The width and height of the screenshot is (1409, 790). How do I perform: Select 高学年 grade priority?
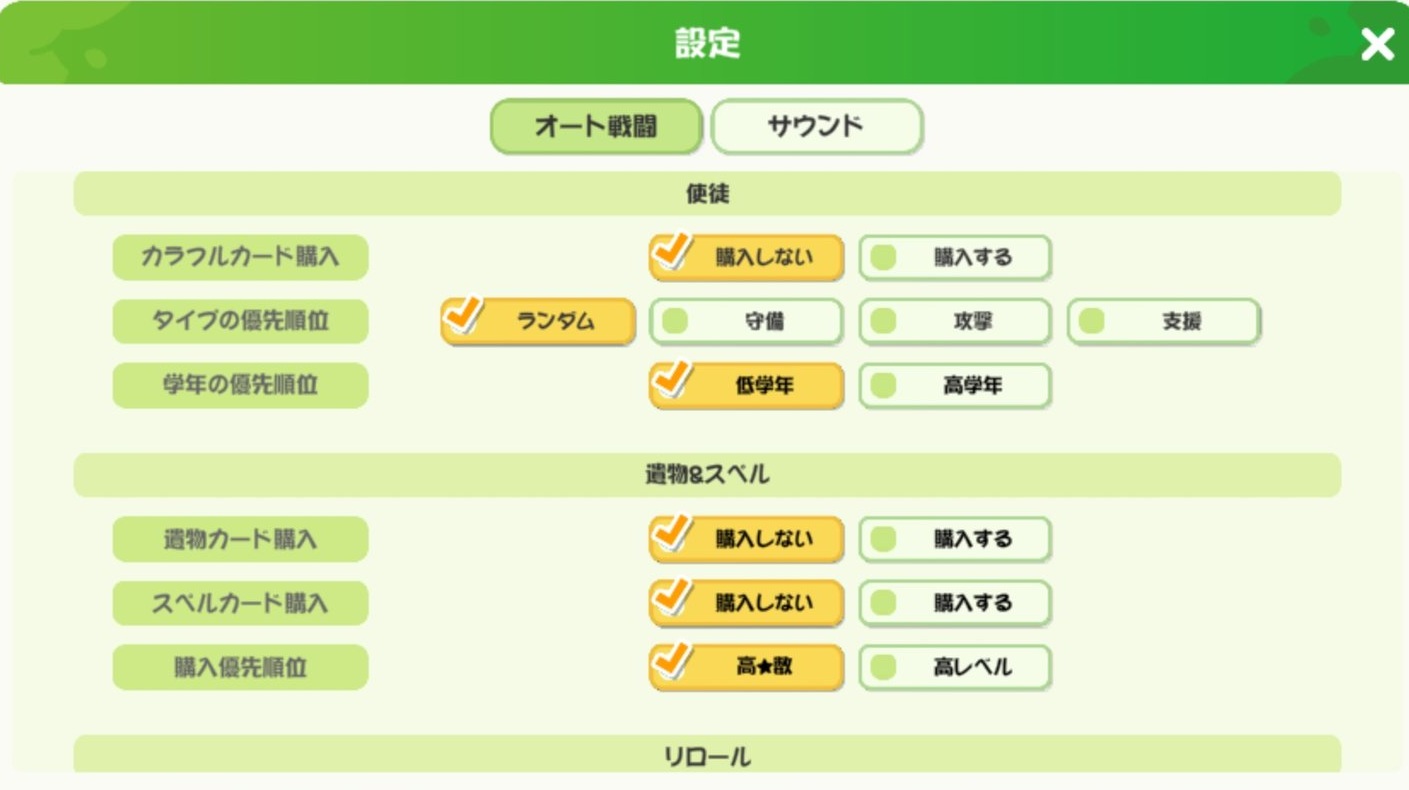(955, 386)
